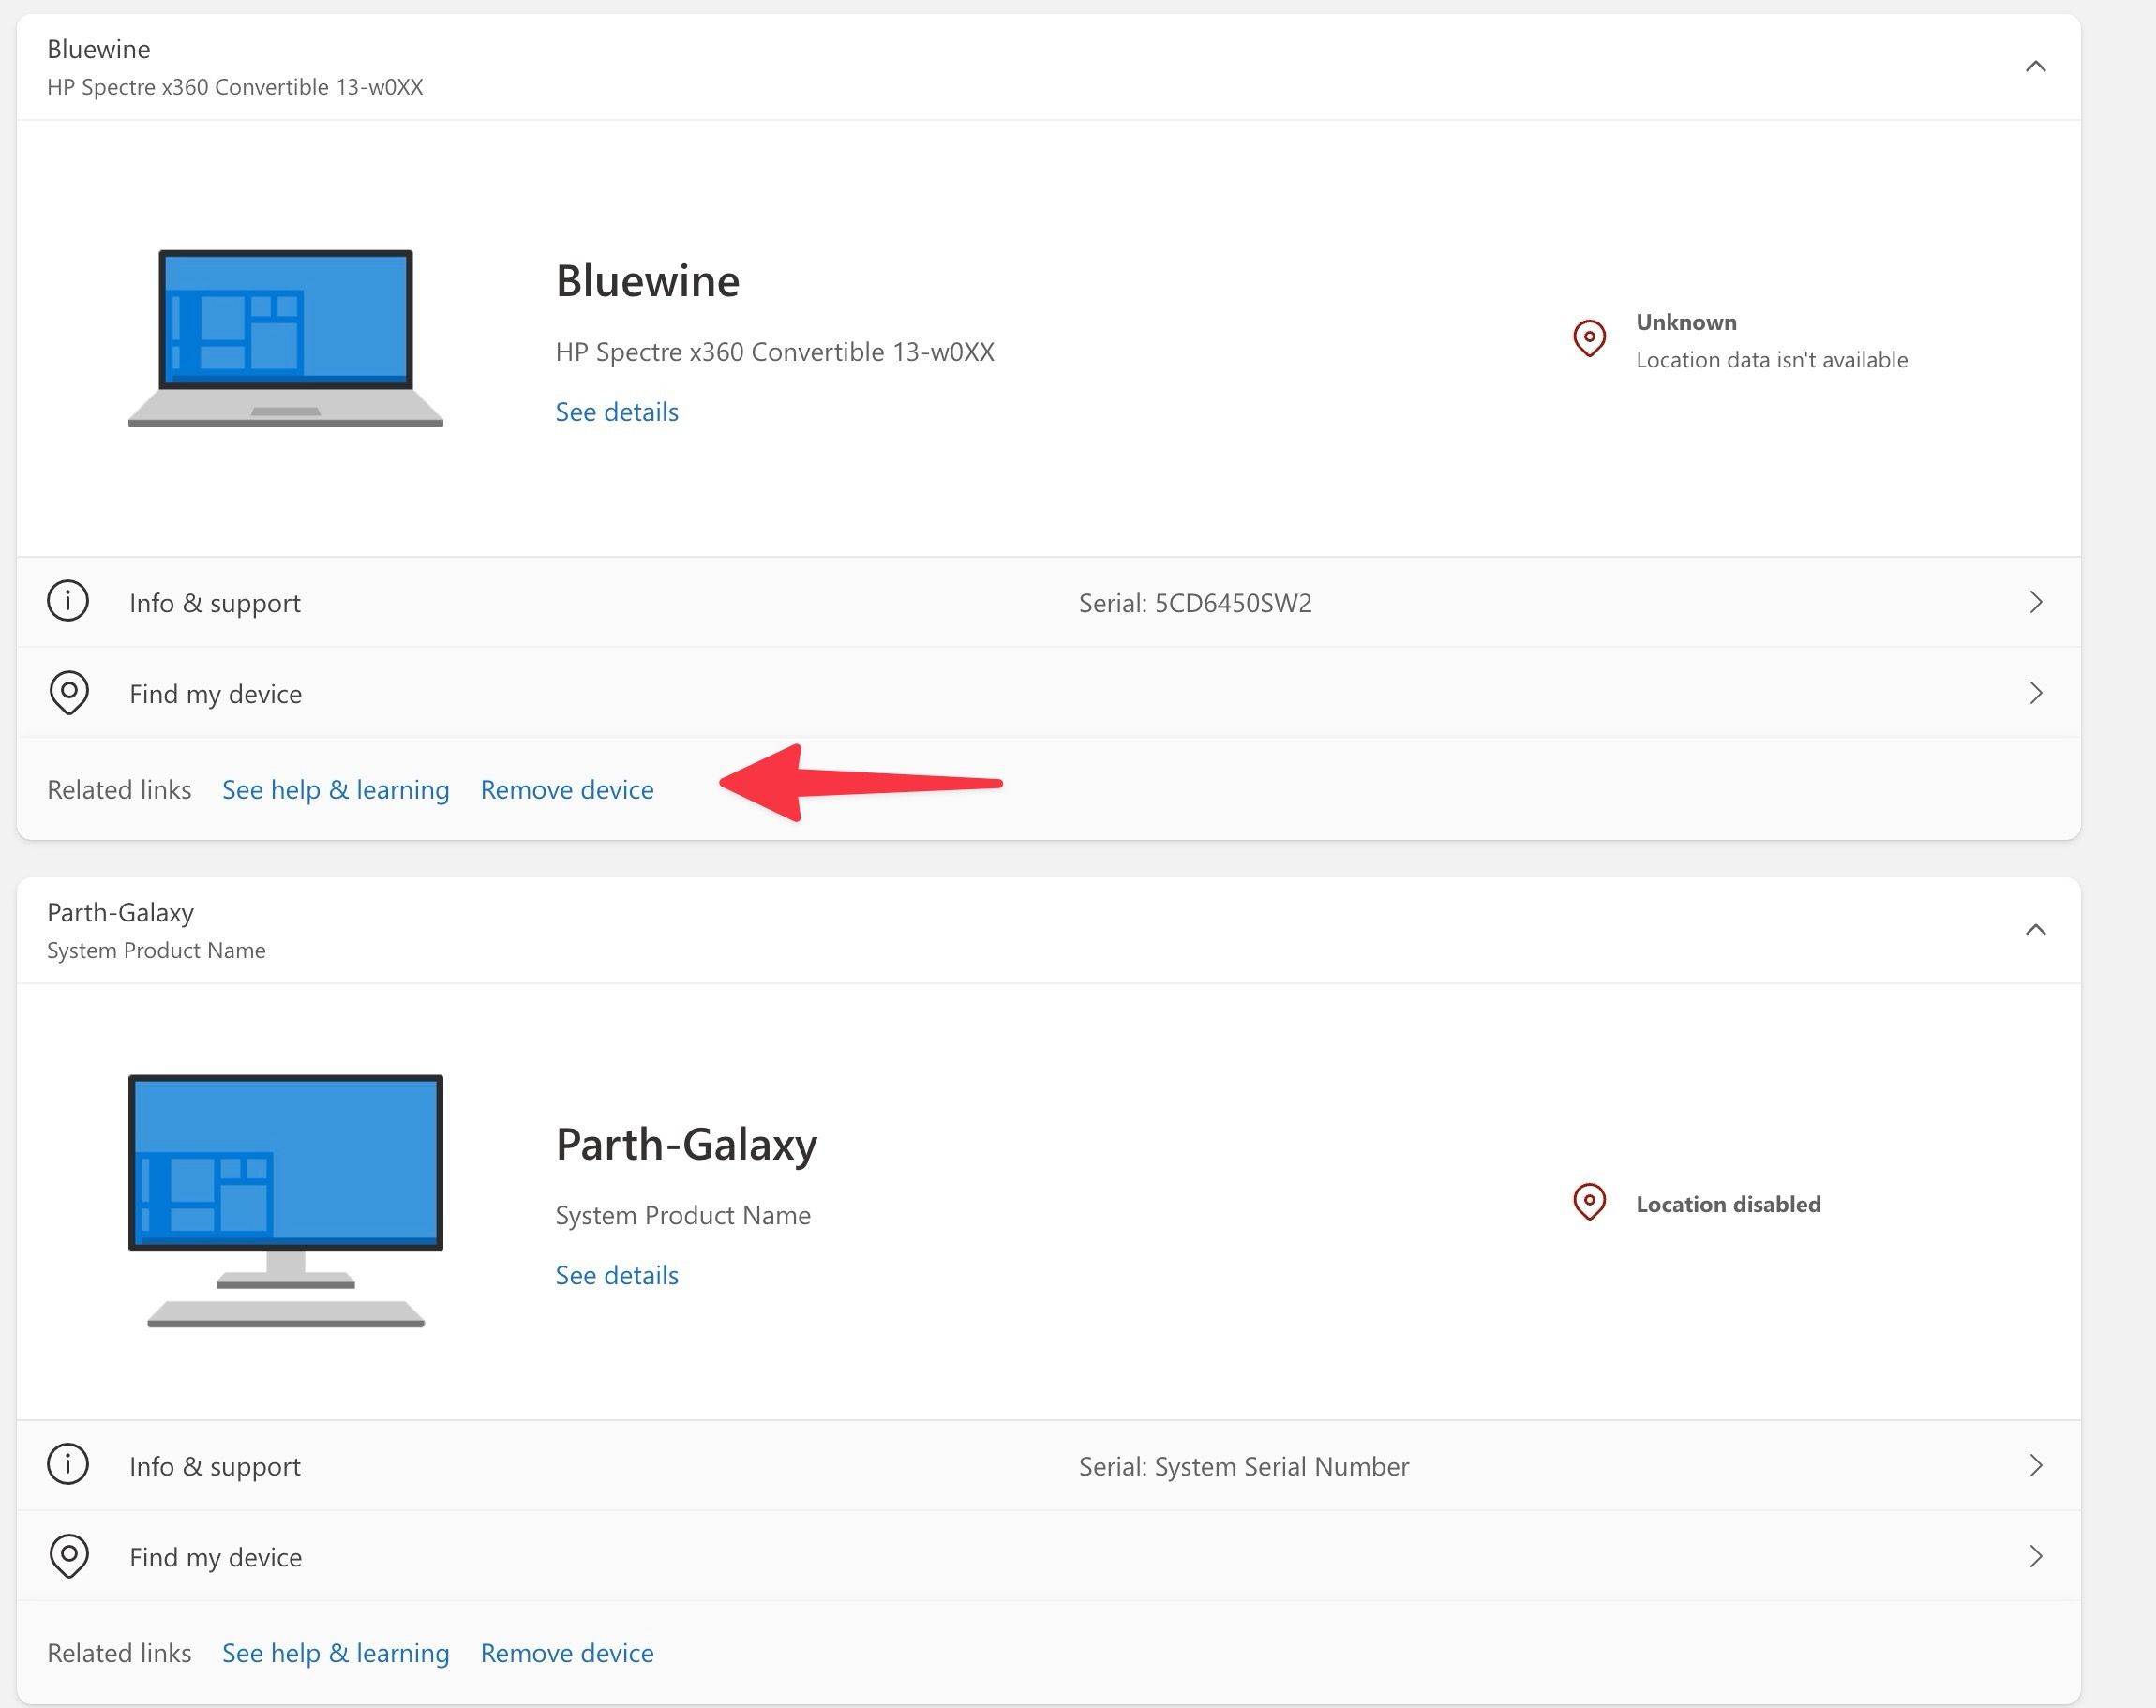Open Info & support label for Parth-Galaxy
2156x1708 pixels.
[215, 1466]
